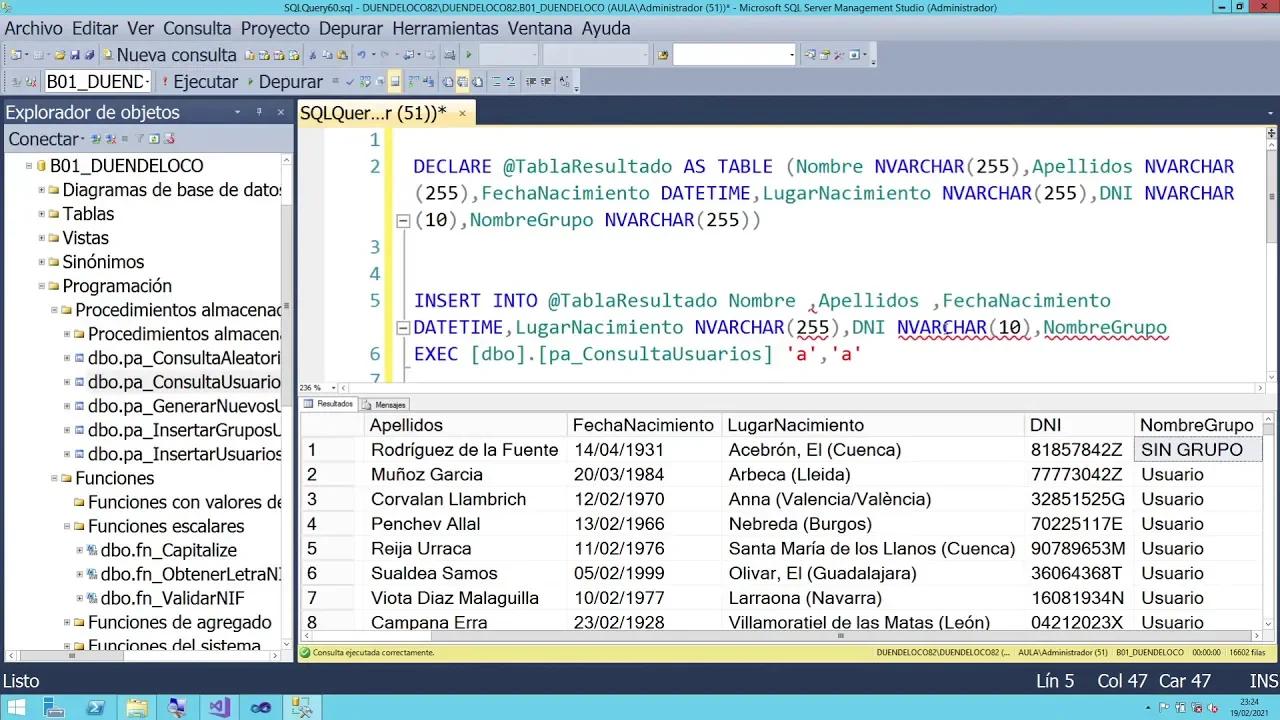Click the Save (floppy disk) toolbar icon
The height and width of the screenshot is (720, 1280).
tap(75, 55)
